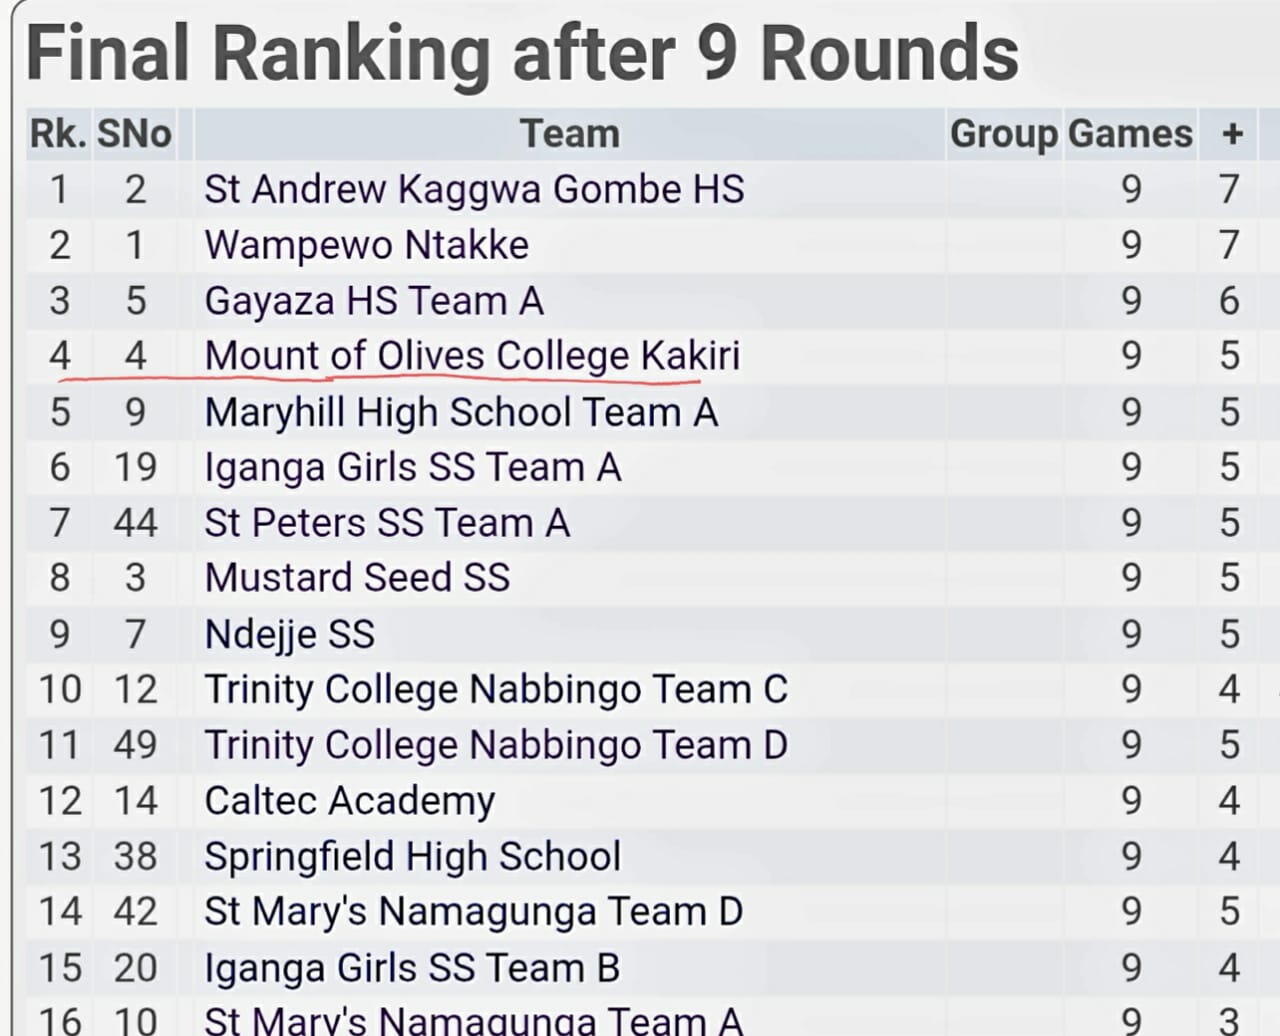This screenshot has height=1036, width=1280.
Task: Select Gayaza HS Team A entry
Action: click(x=373, y=301)
